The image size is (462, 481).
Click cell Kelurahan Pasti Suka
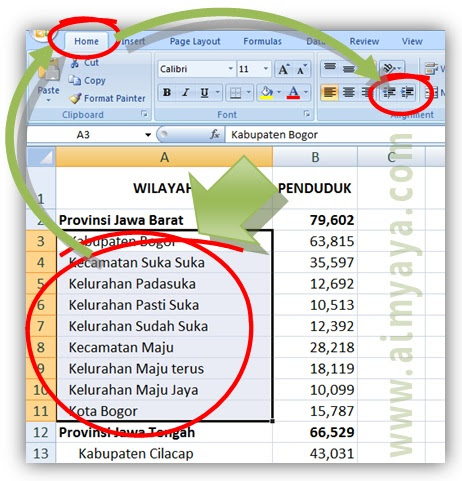tap(164, 305)
